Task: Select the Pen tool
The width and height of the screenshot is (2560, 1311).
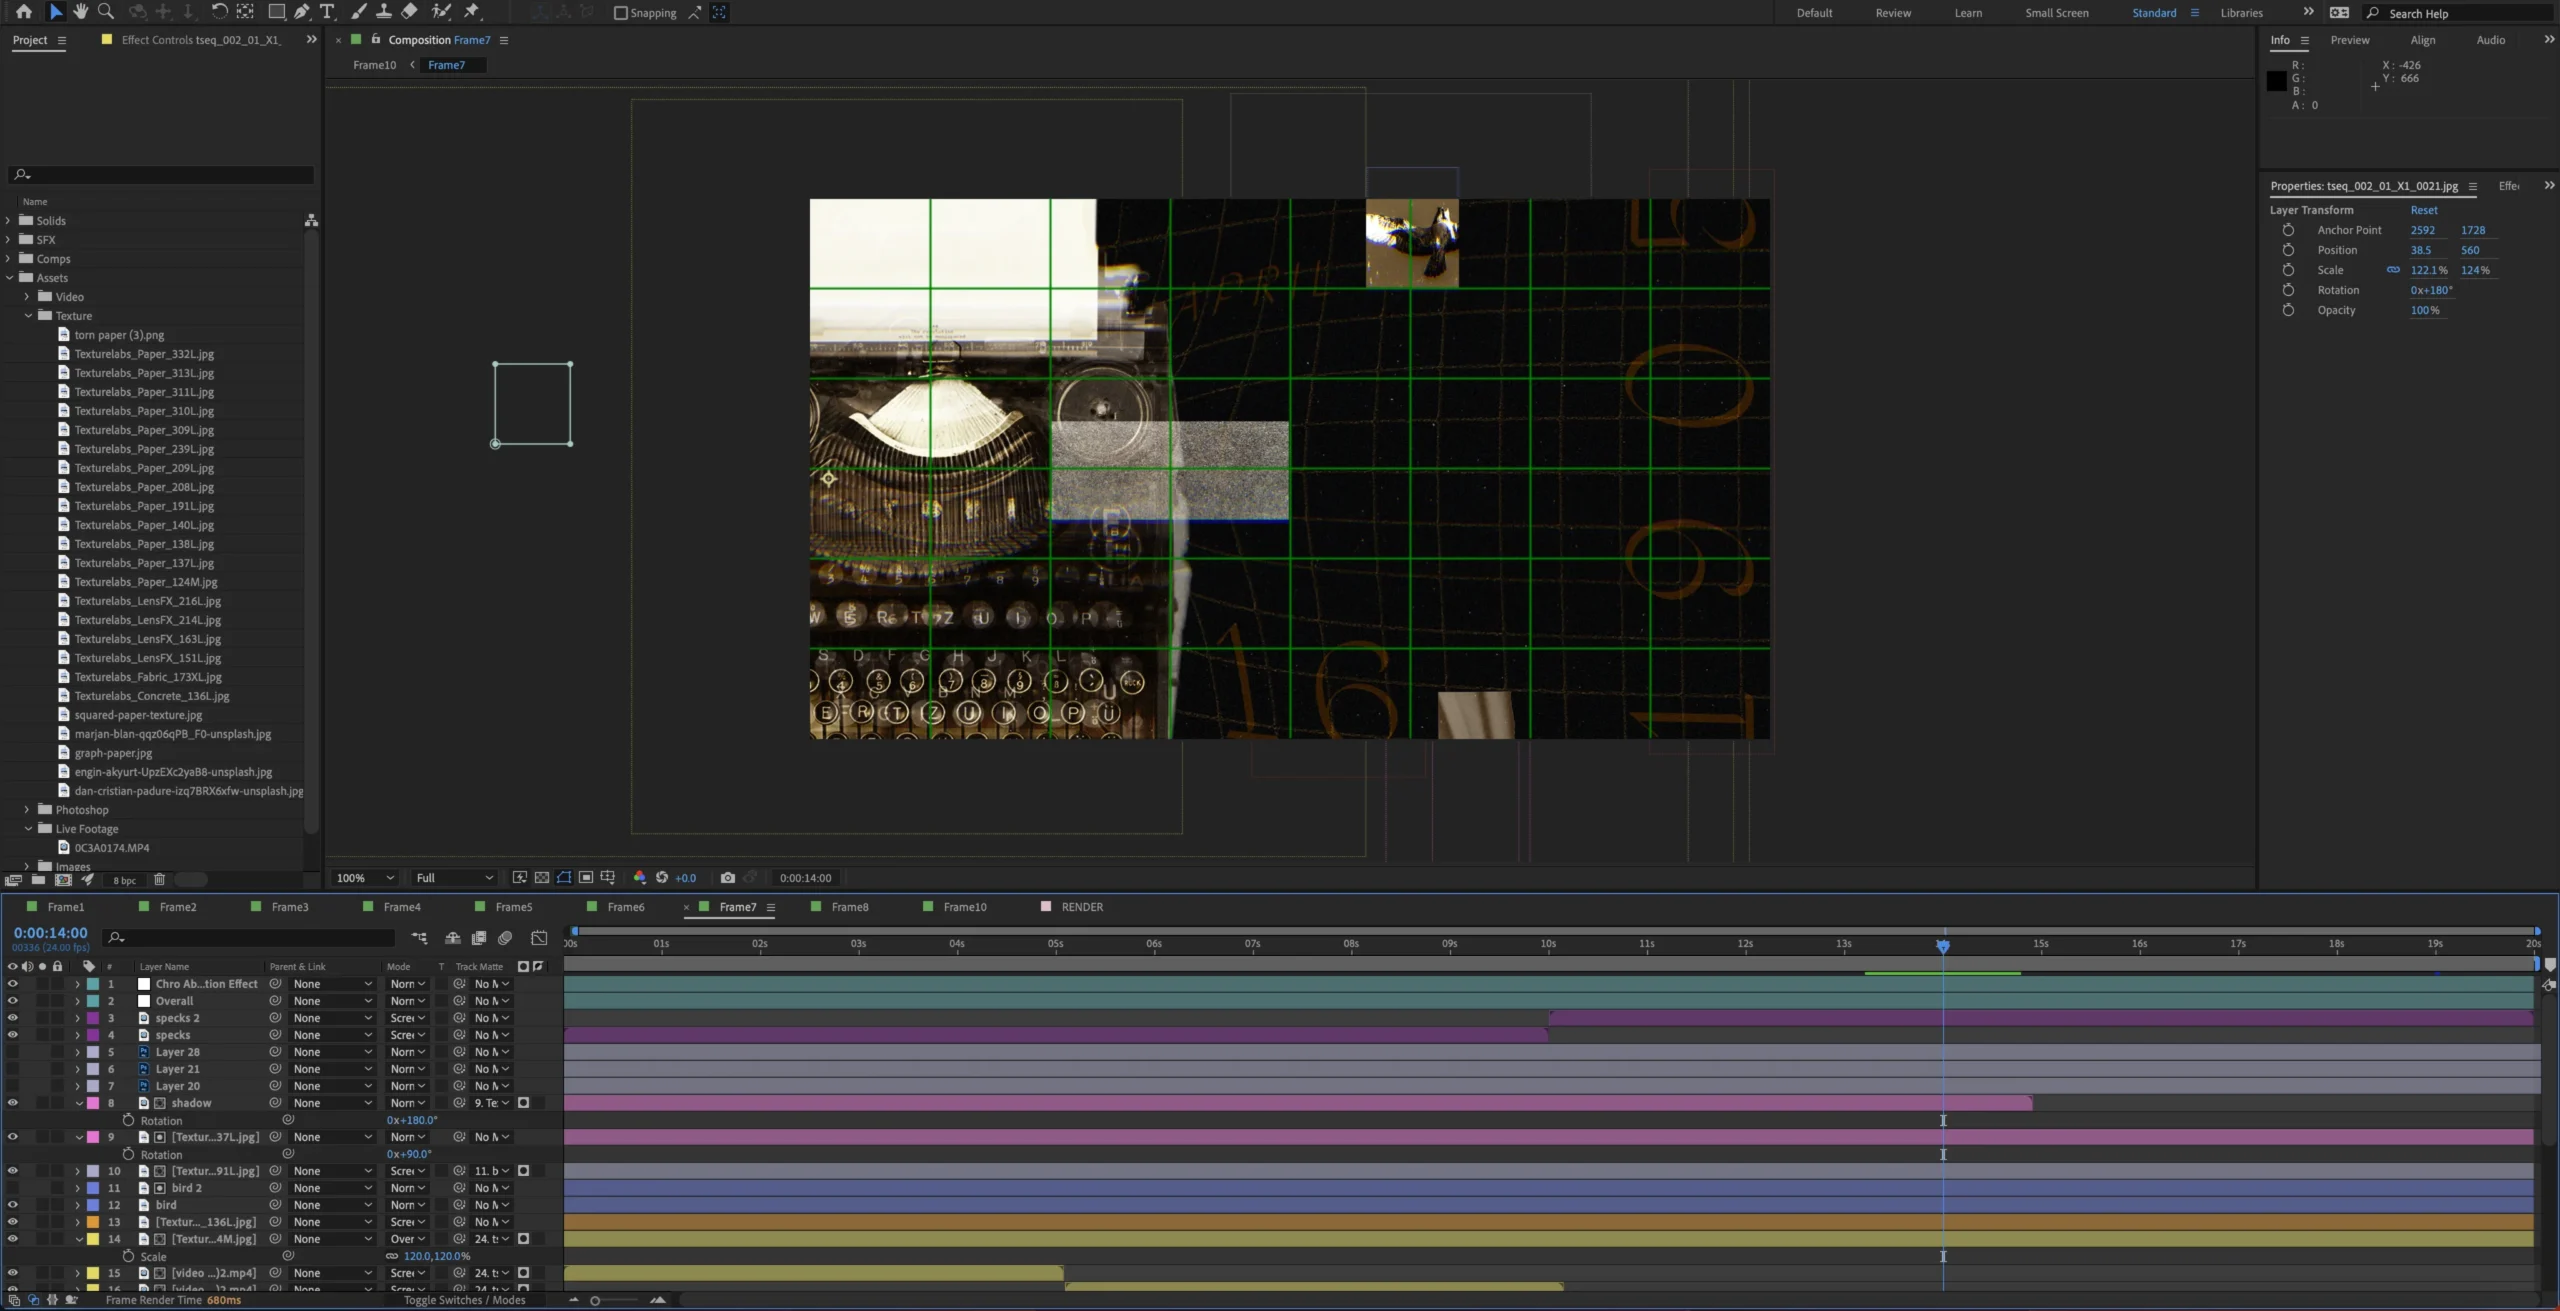Action: [x=302, y=12]
